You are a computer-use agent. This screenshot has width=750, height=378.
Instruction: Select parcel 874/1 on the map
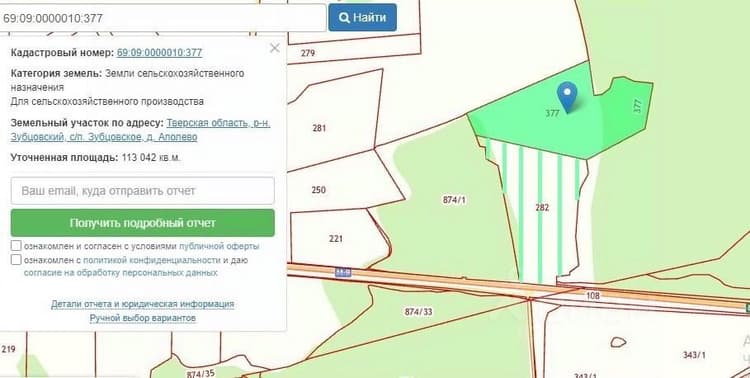tap(454, 200)
